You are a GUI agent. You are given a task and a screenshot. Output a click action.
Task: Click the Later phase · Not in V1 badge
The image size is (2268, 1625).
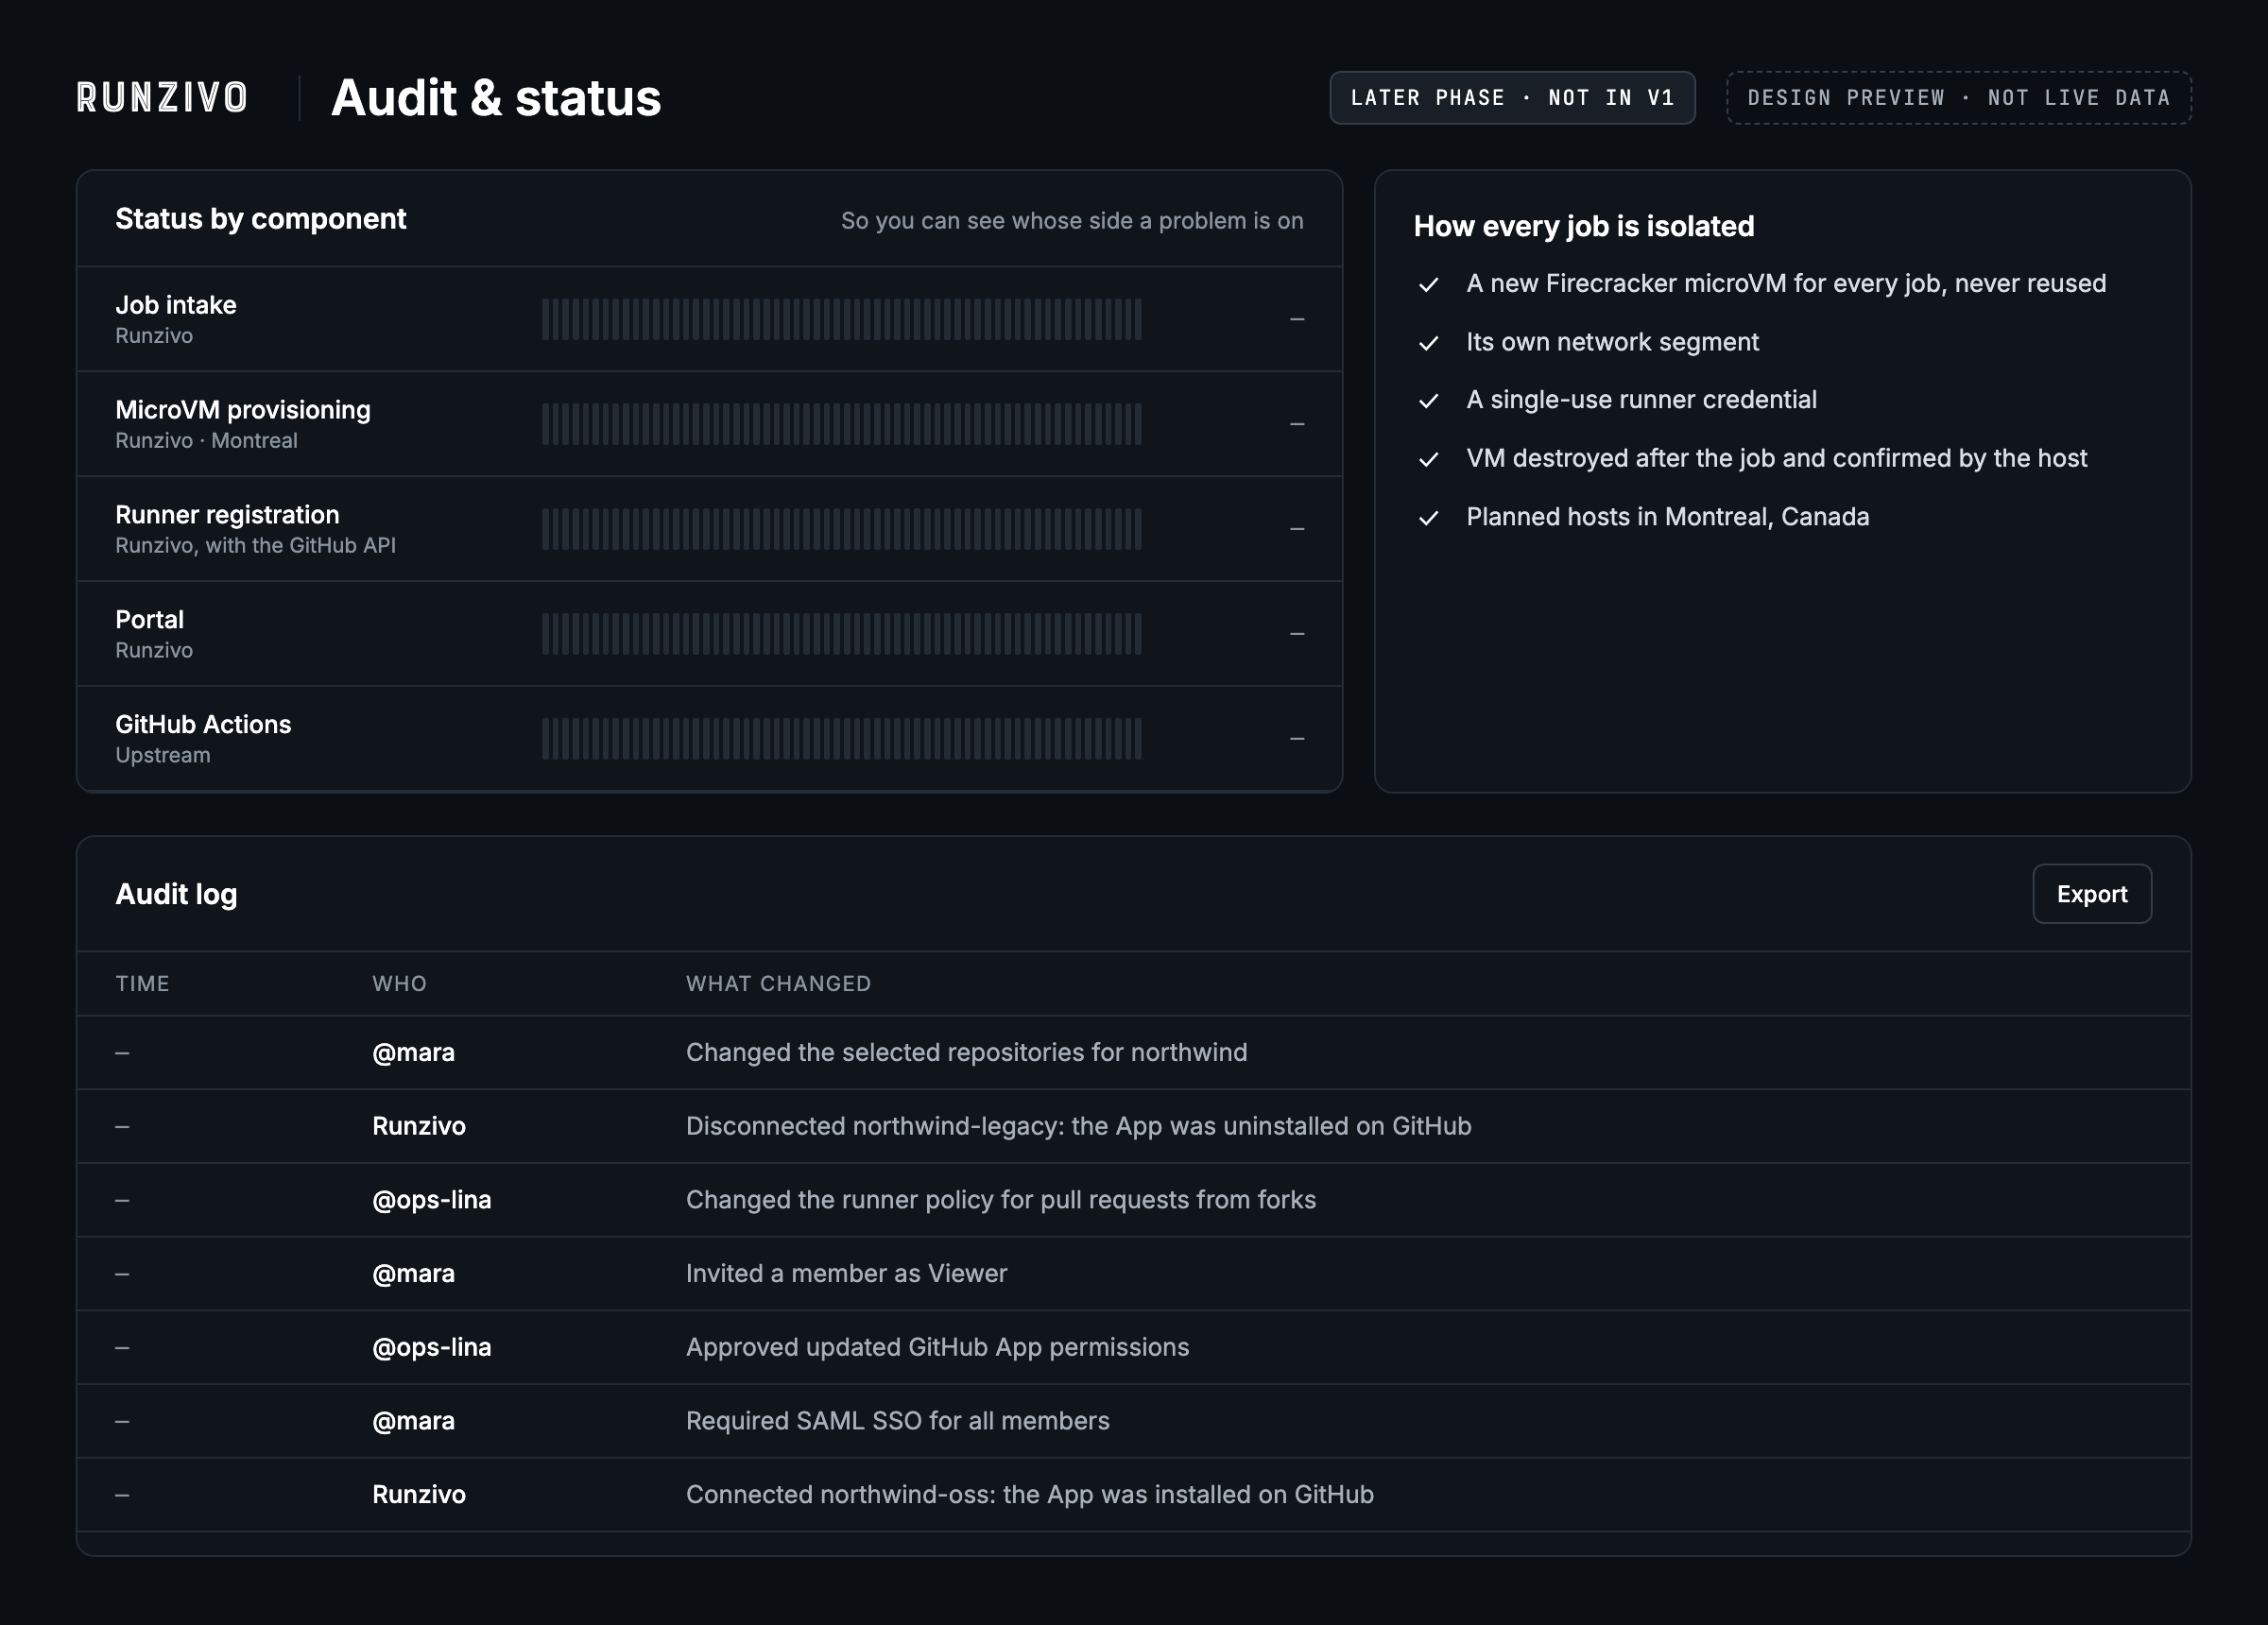tap(1512, 98)
